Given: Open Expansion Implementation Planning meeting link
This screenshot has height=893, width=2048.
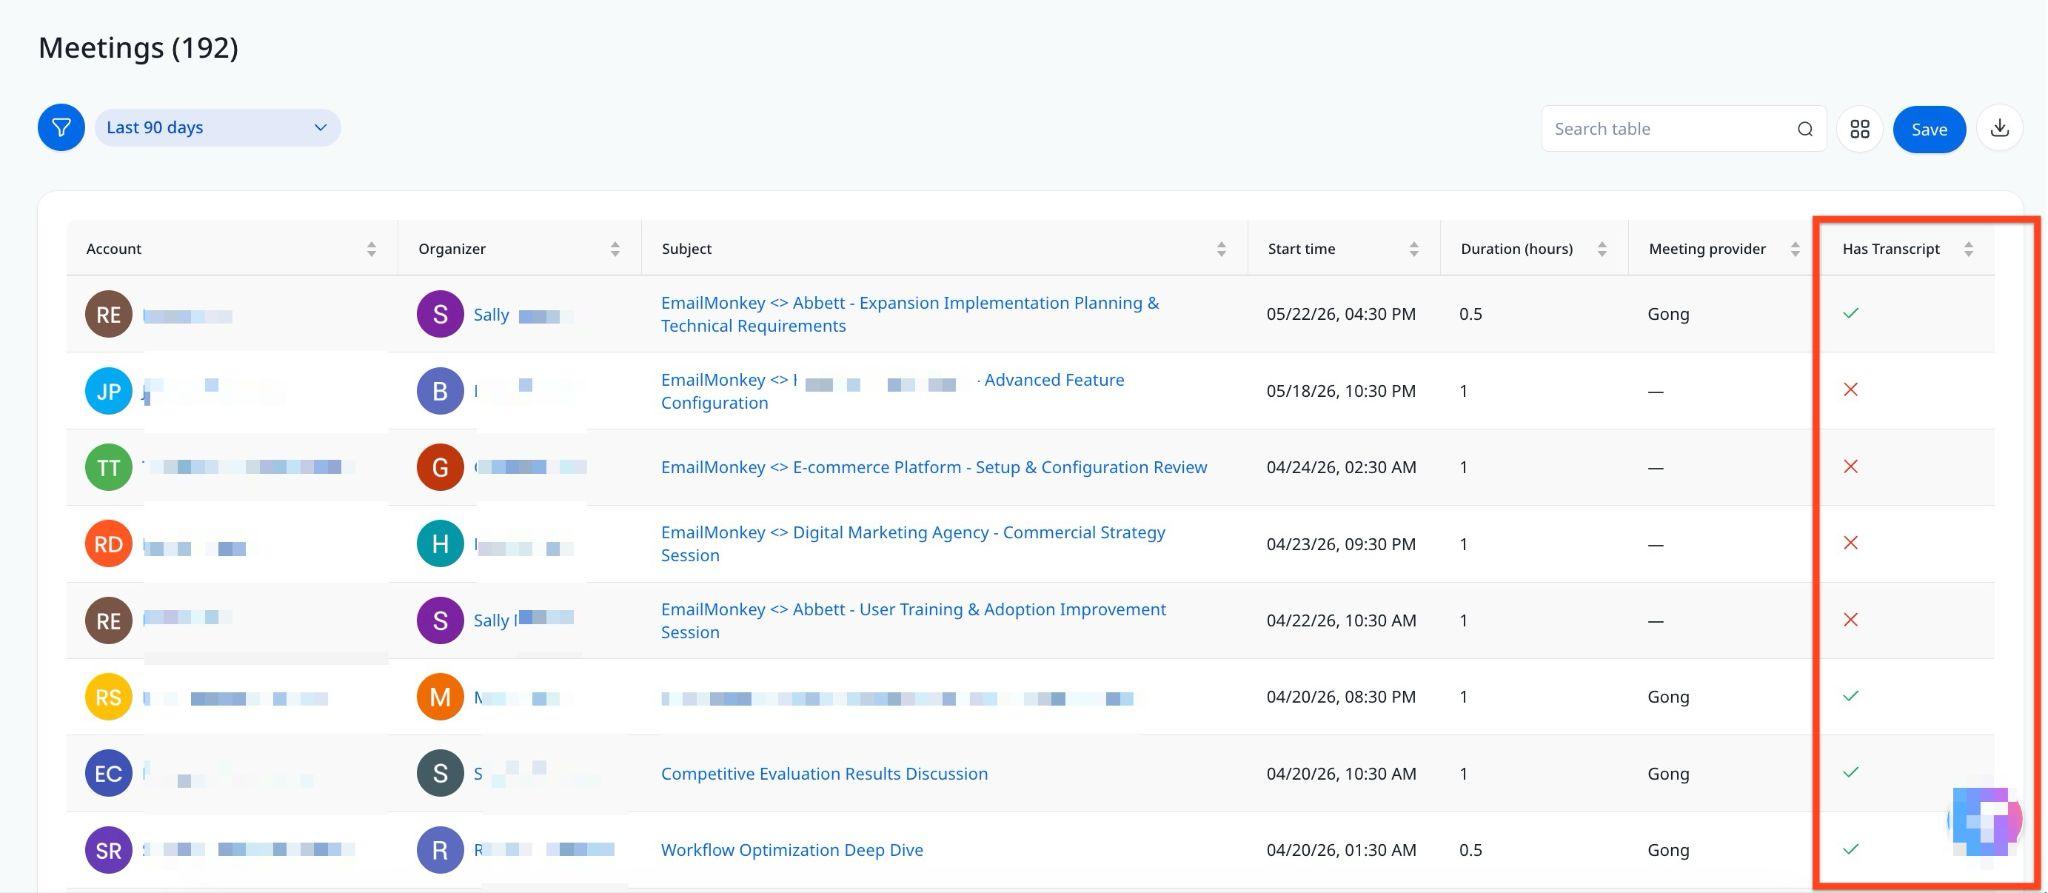Looking at the screenshot, I should point(910,314).
